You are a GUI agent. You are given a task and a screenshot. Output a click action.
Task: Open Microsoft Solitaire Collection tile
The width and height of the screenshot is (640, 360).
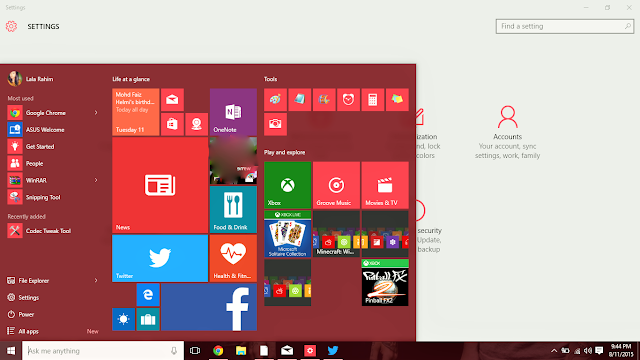tap(287, 234)
